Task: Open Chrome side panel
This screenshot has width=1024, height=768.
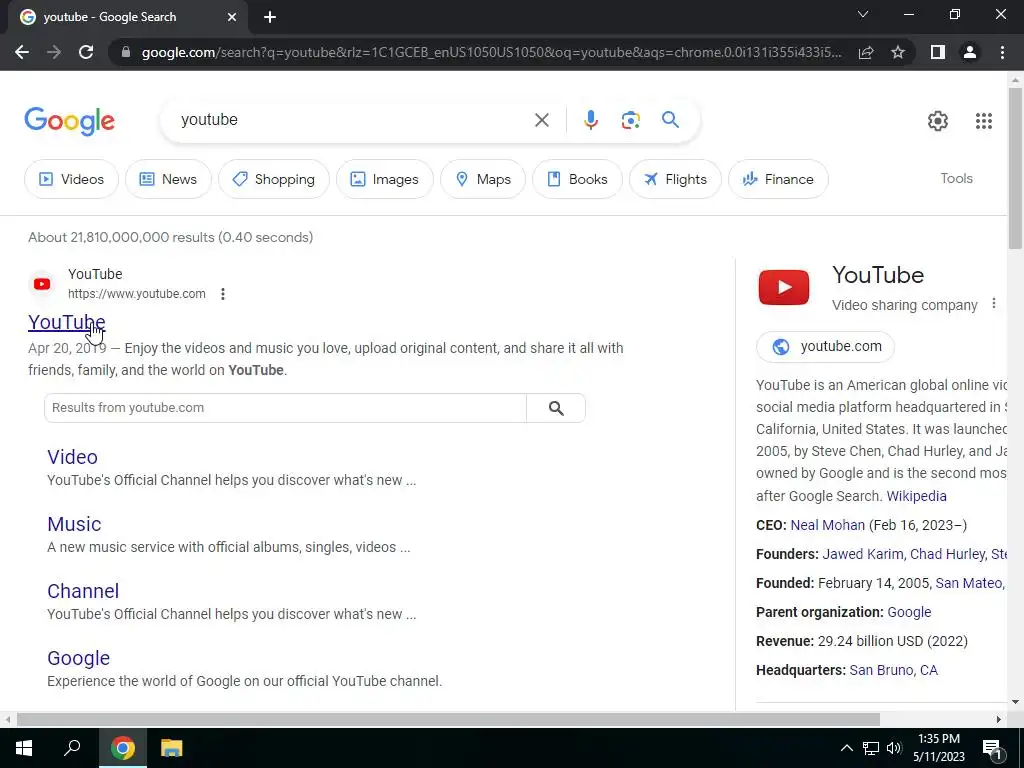Action: click(x=938, y=52)
